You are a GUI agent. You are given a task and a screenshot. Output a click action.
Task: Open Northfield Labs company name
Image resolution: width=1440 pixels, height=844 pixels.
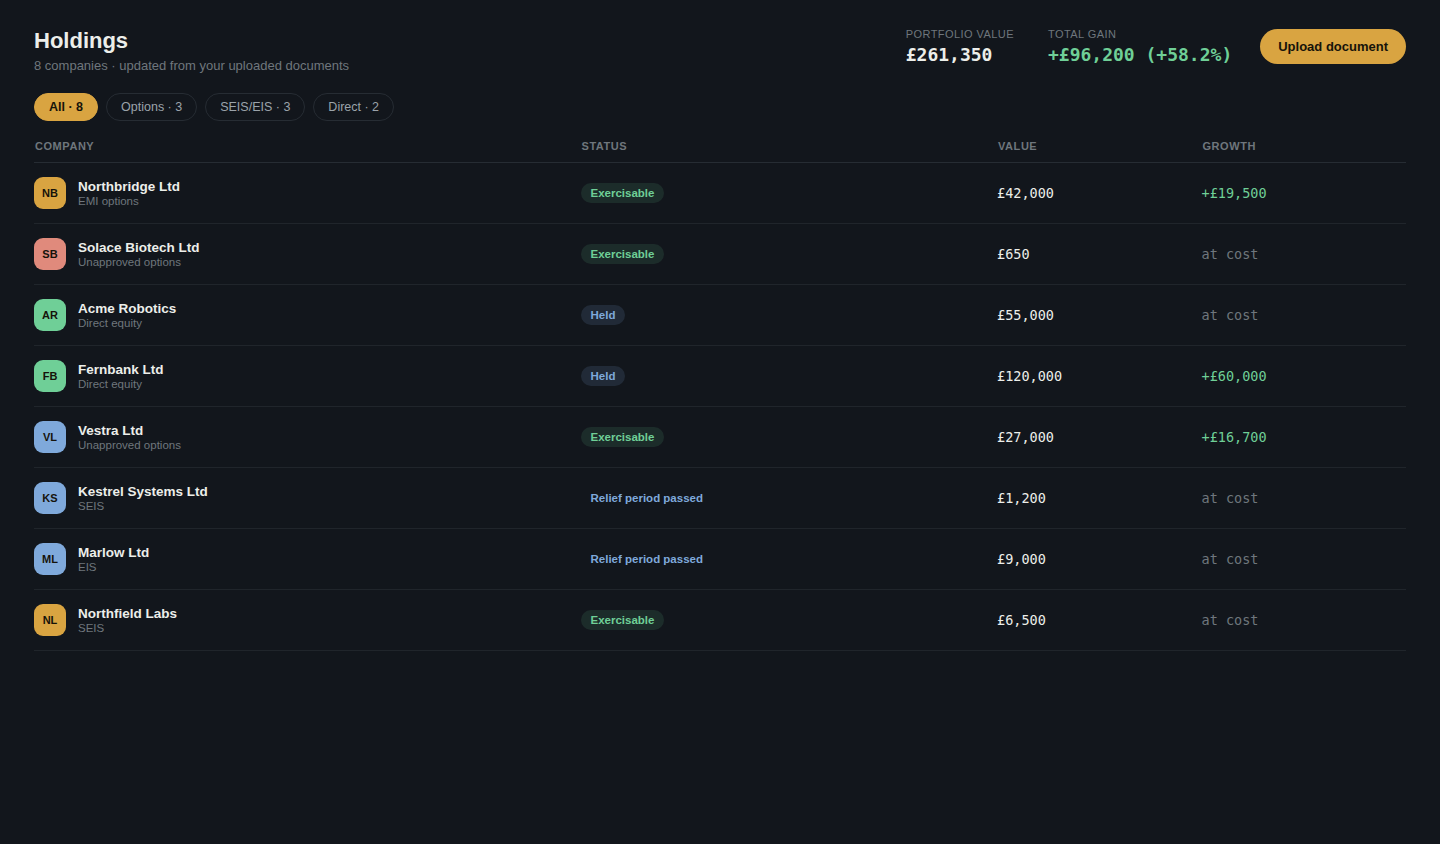click(127, 613)
